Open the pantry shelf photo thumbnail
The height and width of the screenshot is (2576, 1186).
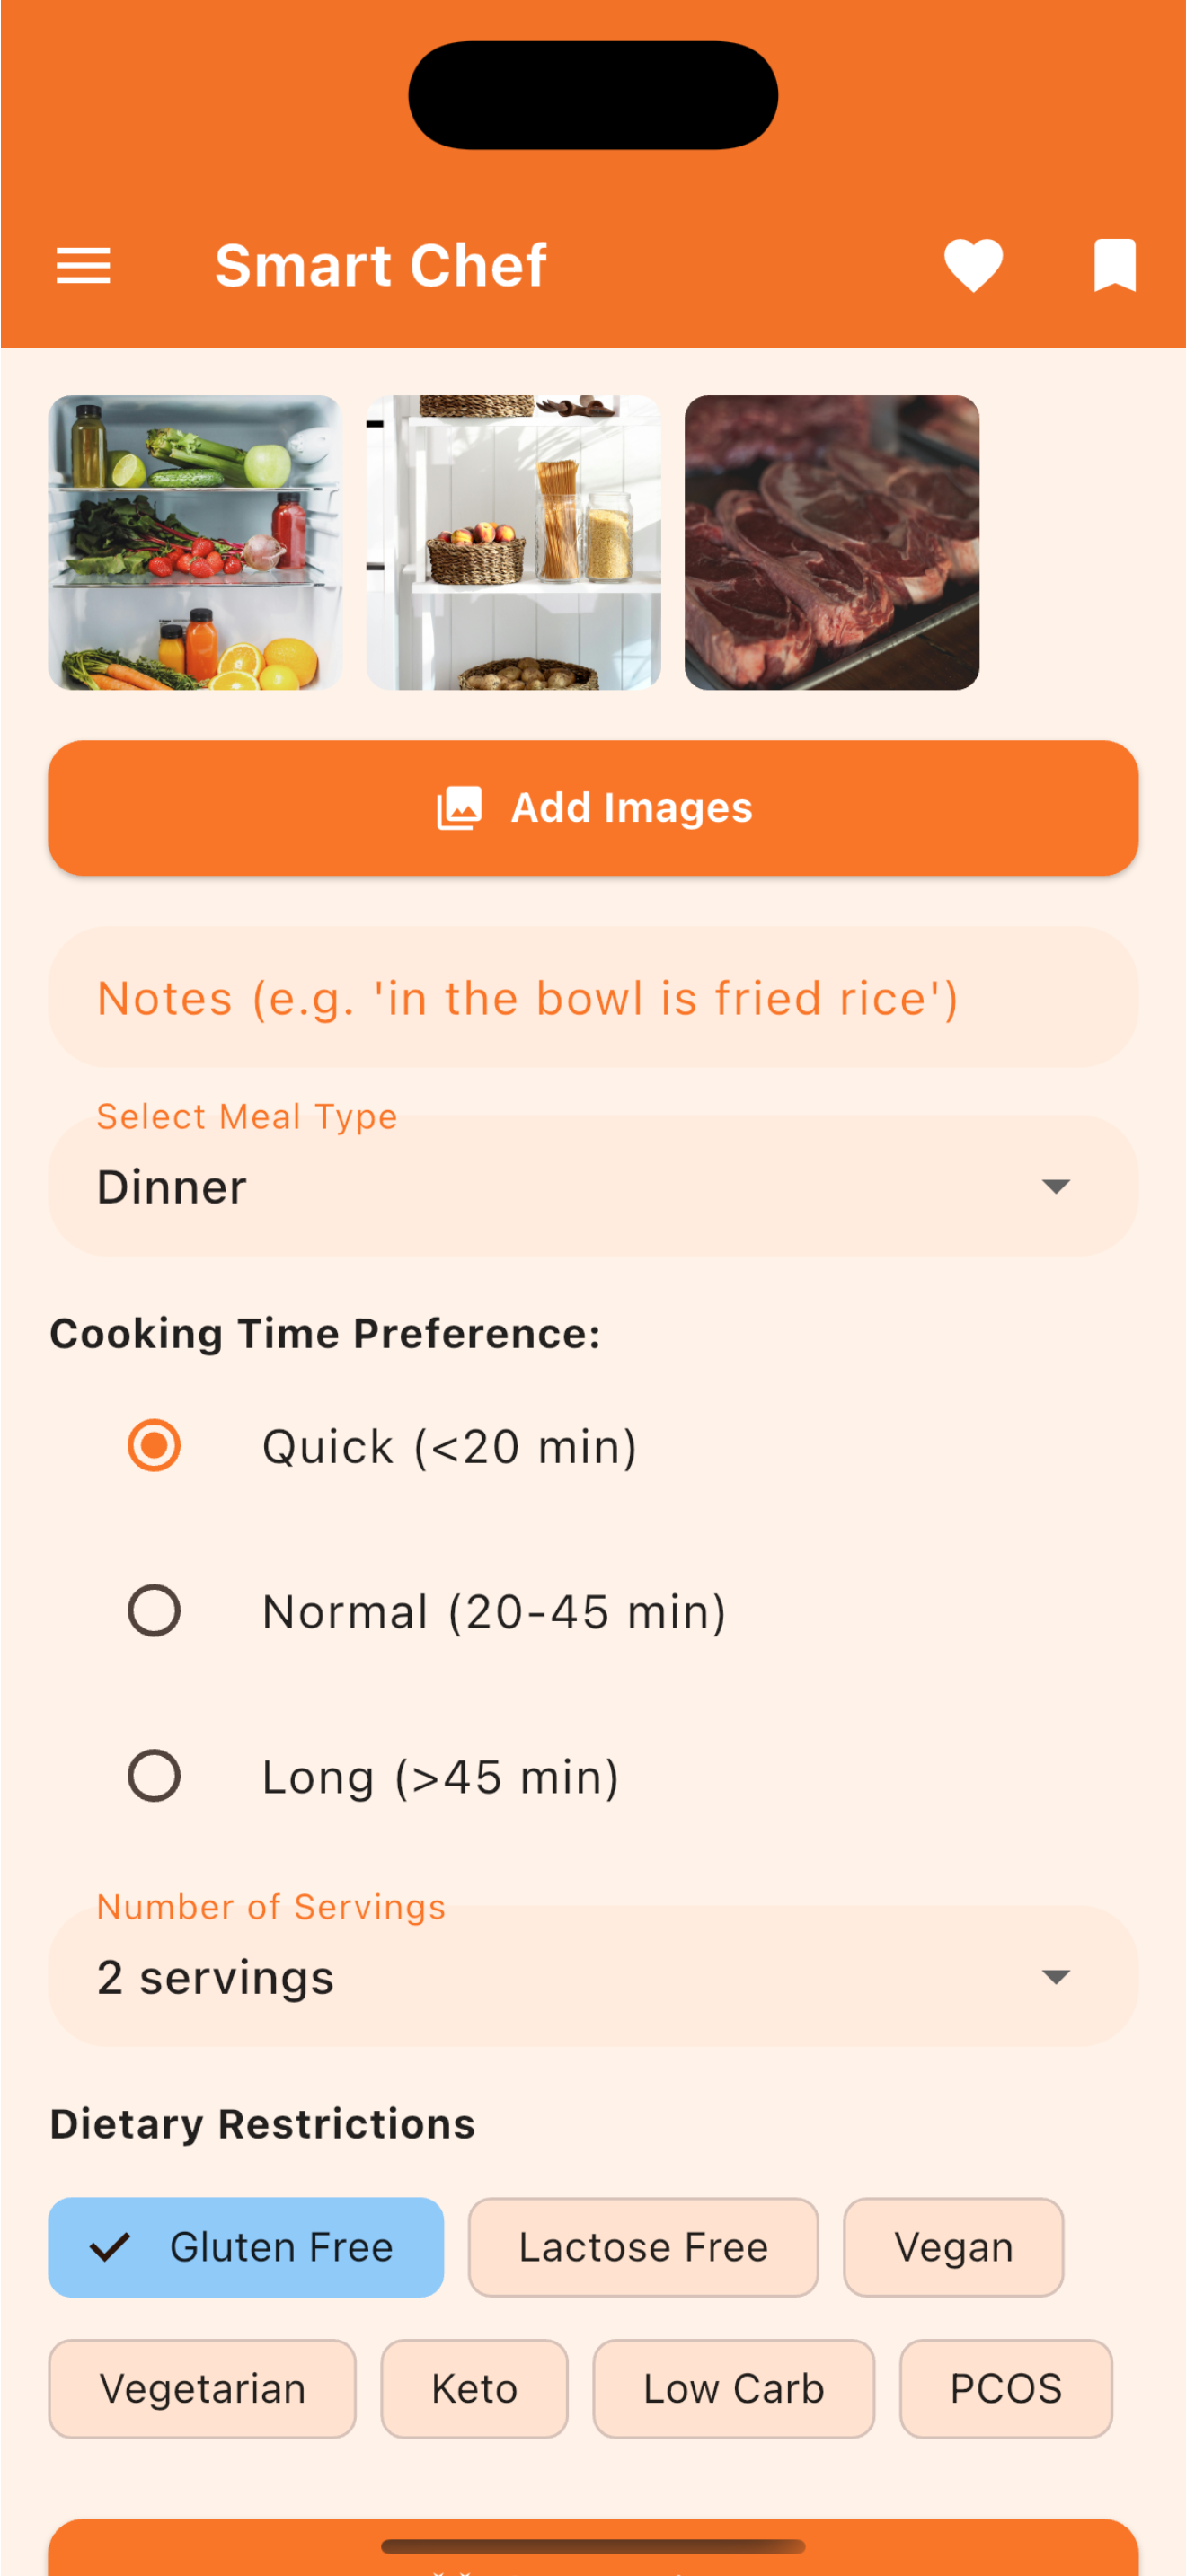coord(513,542)
